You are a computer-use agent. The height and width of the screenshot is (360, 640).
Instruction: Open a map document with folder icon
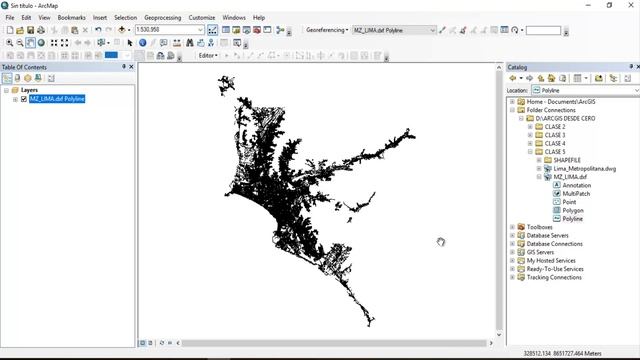tap(20, 30)
